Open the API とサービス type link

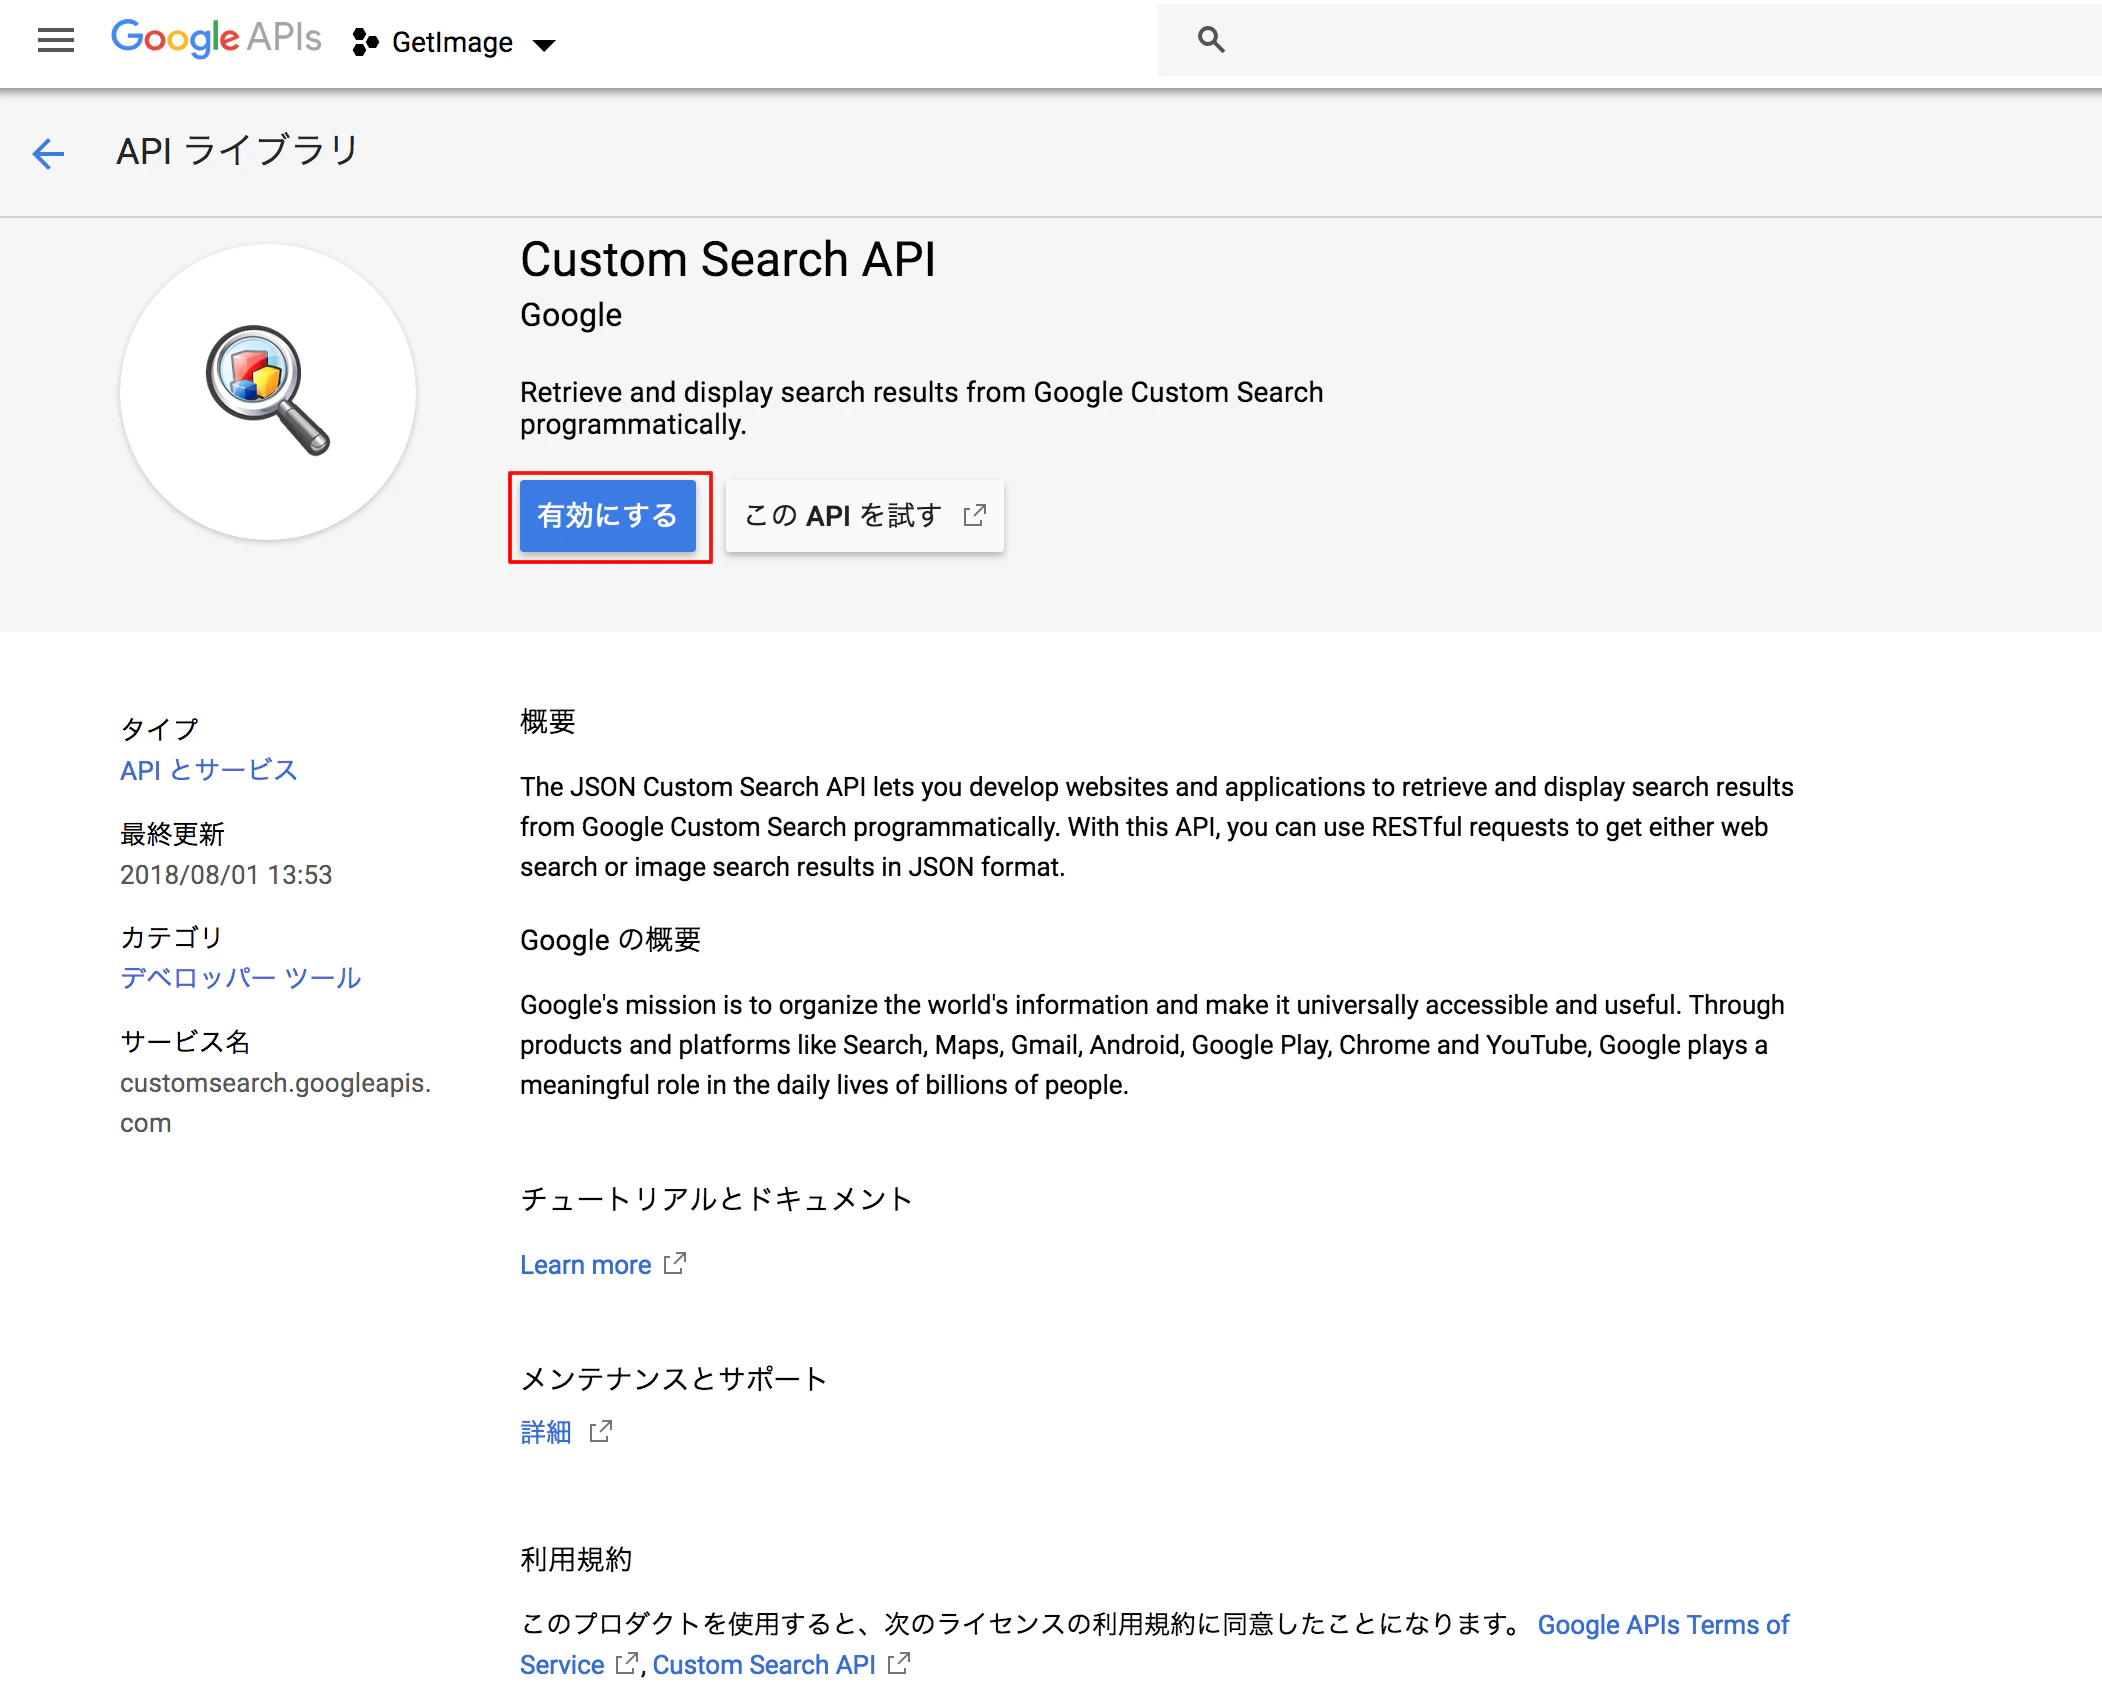208,770
